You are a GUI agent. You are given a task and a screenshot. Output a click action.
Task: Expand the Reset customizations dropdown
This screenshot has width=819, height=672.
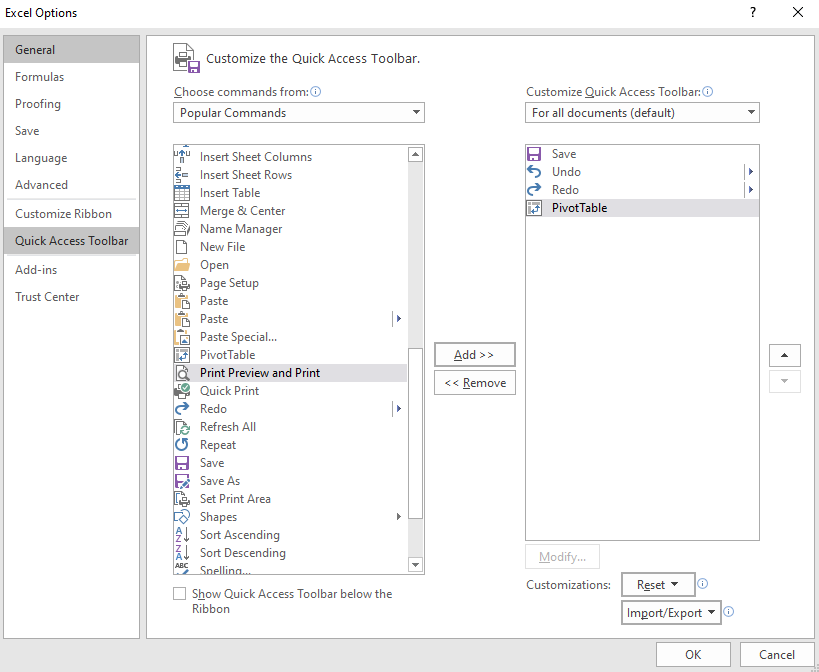[658, 585]
